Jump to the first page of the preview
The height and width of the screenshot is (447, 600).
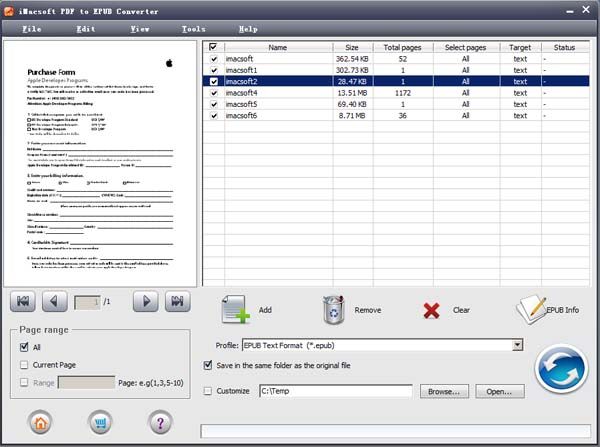pos(23,302)
